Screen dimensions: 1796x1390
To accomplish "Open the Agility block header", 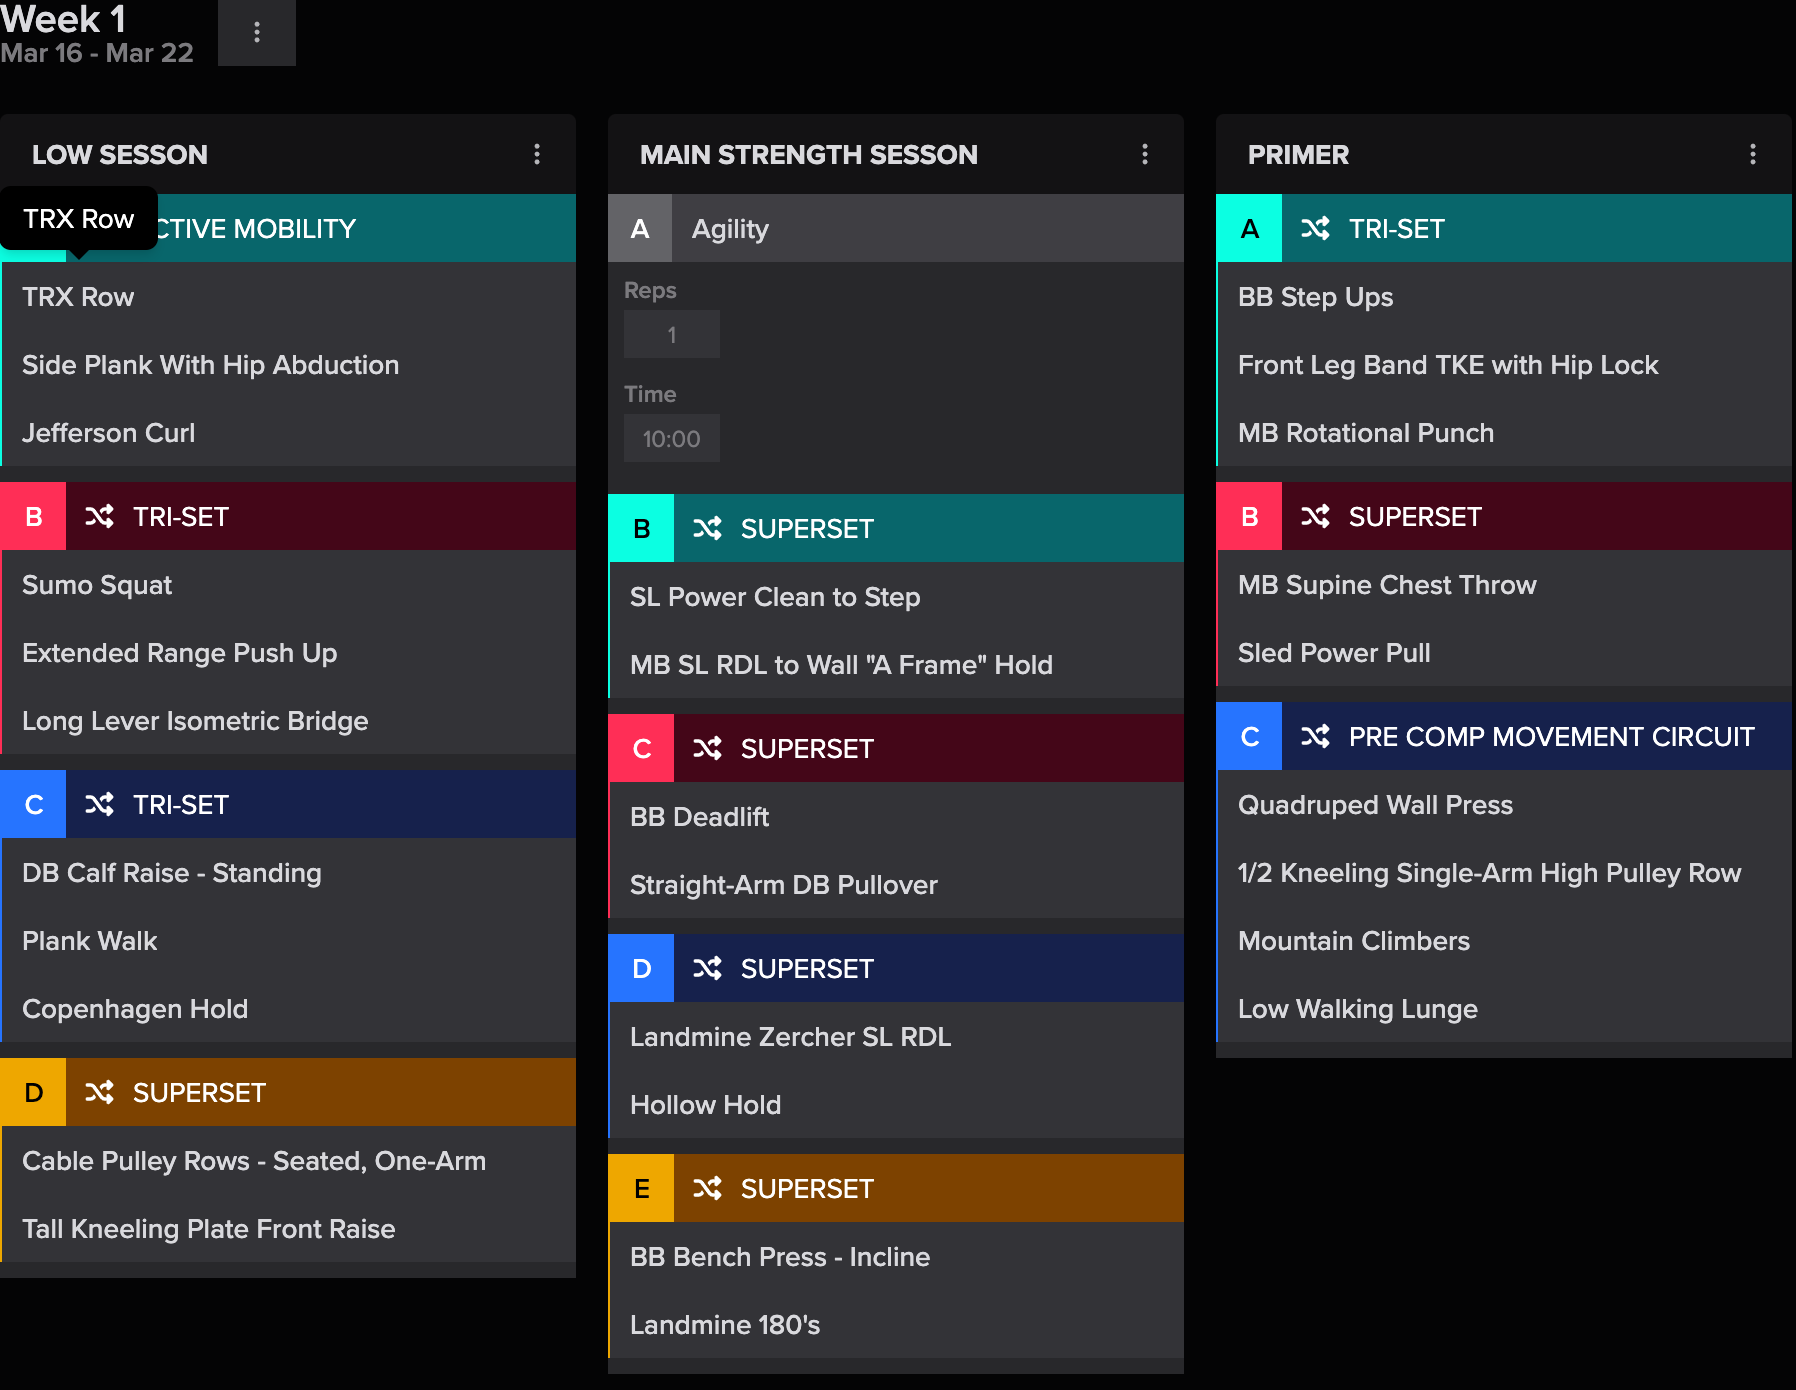I will (896, 228).
